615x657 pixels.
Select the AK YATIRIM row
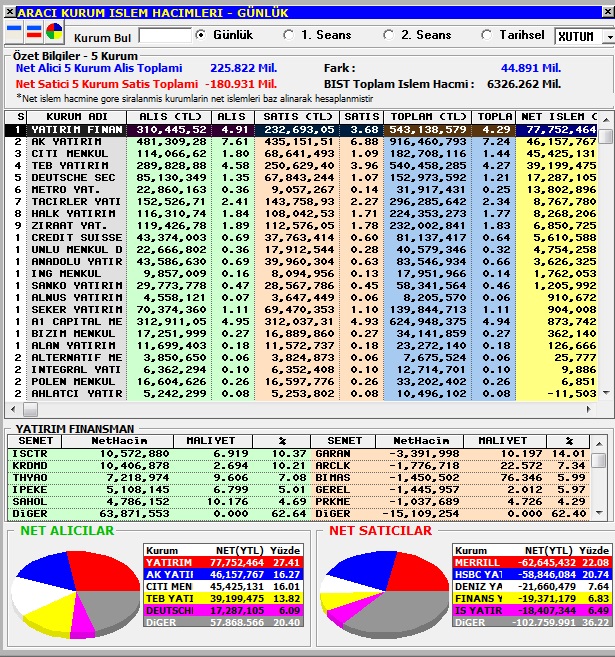point(302,142)
